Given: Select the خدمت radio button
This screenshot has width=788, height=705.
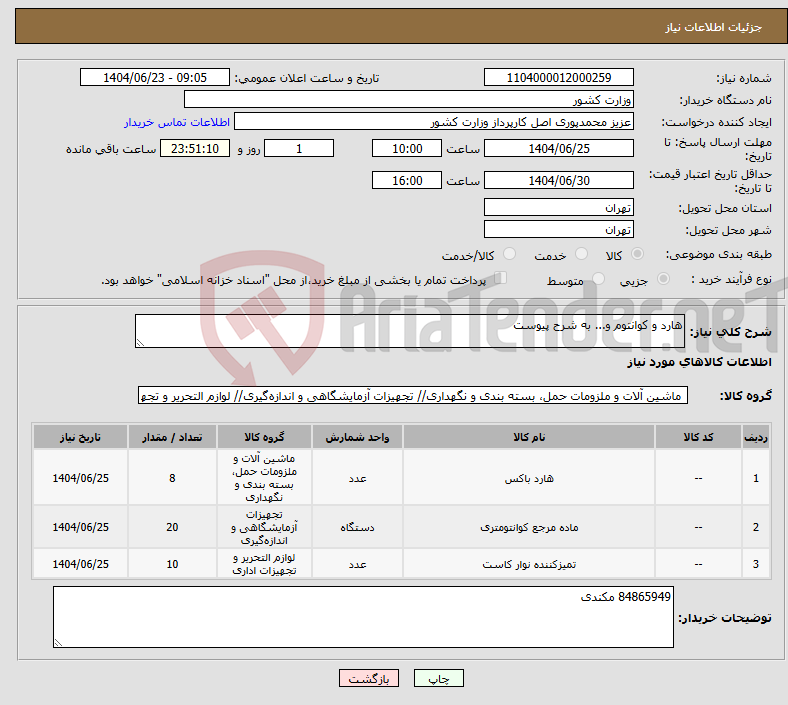Looking at the screenshot, I should (581, 254).
